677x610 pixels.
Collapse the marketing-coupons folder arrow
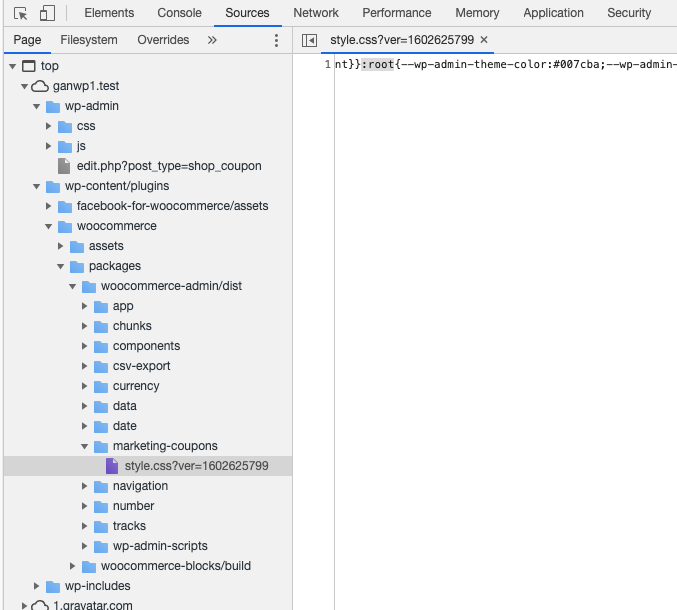coord(85,446)
